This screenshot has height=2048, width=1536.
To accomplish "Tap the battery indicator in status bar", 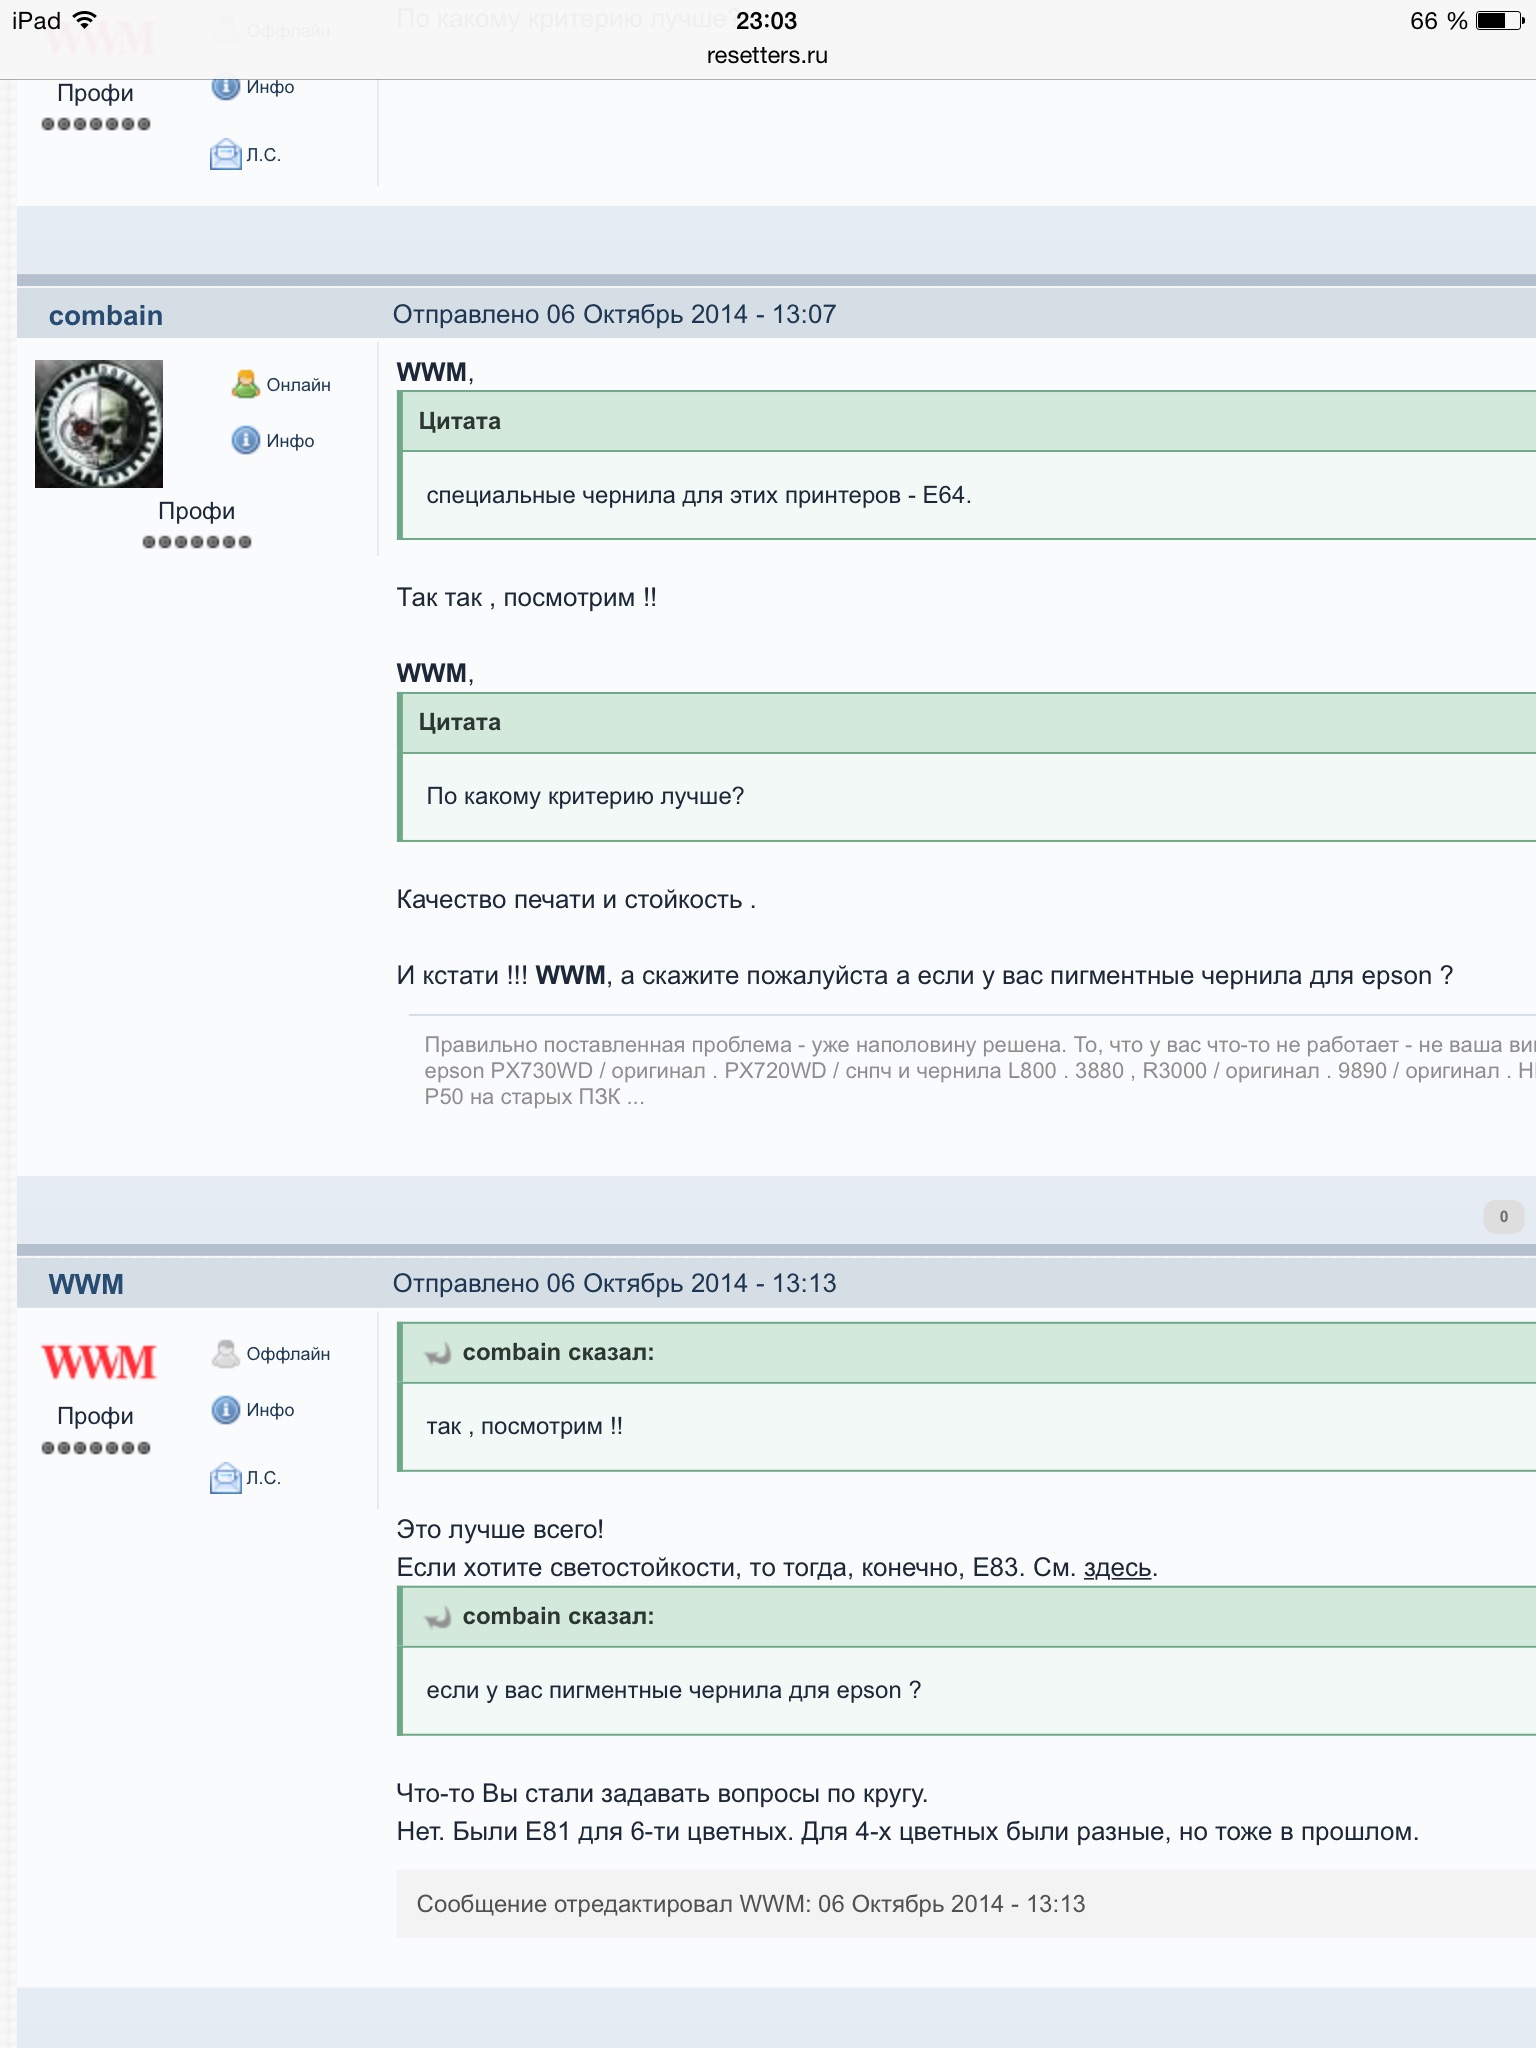I will click(x=1500, y=20).
